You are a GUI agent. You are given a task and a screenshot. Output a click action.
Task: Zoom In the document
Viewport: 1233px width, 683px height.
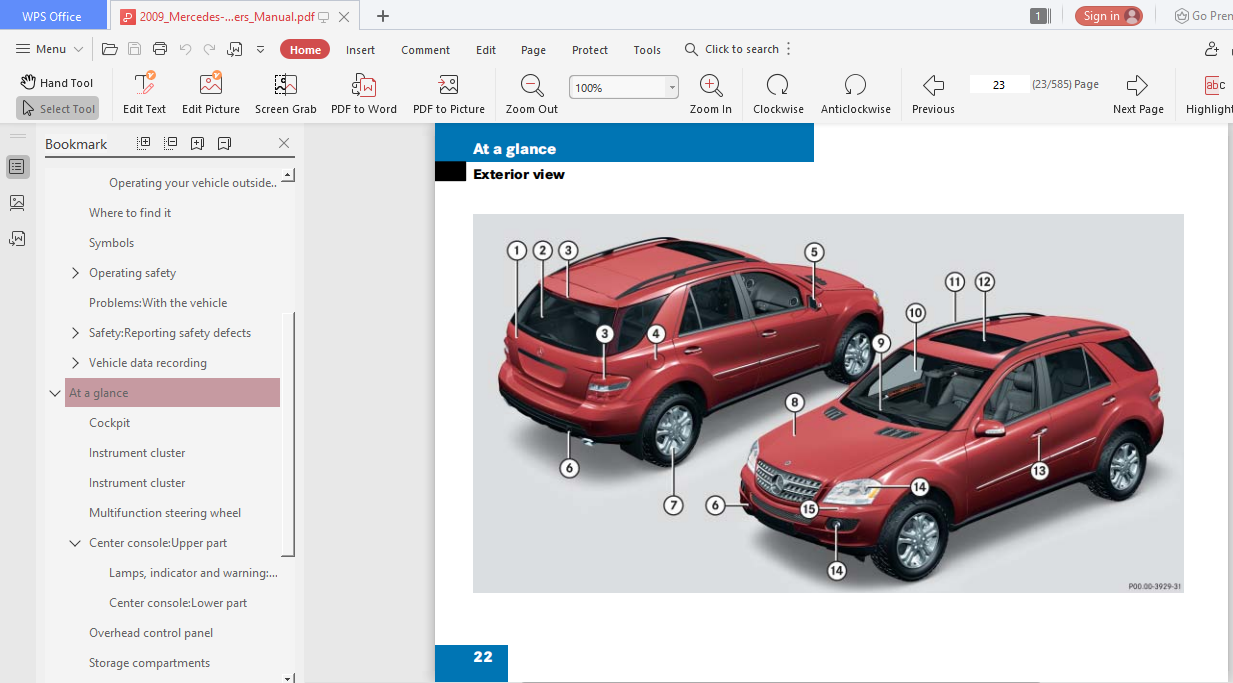[711, 93]
